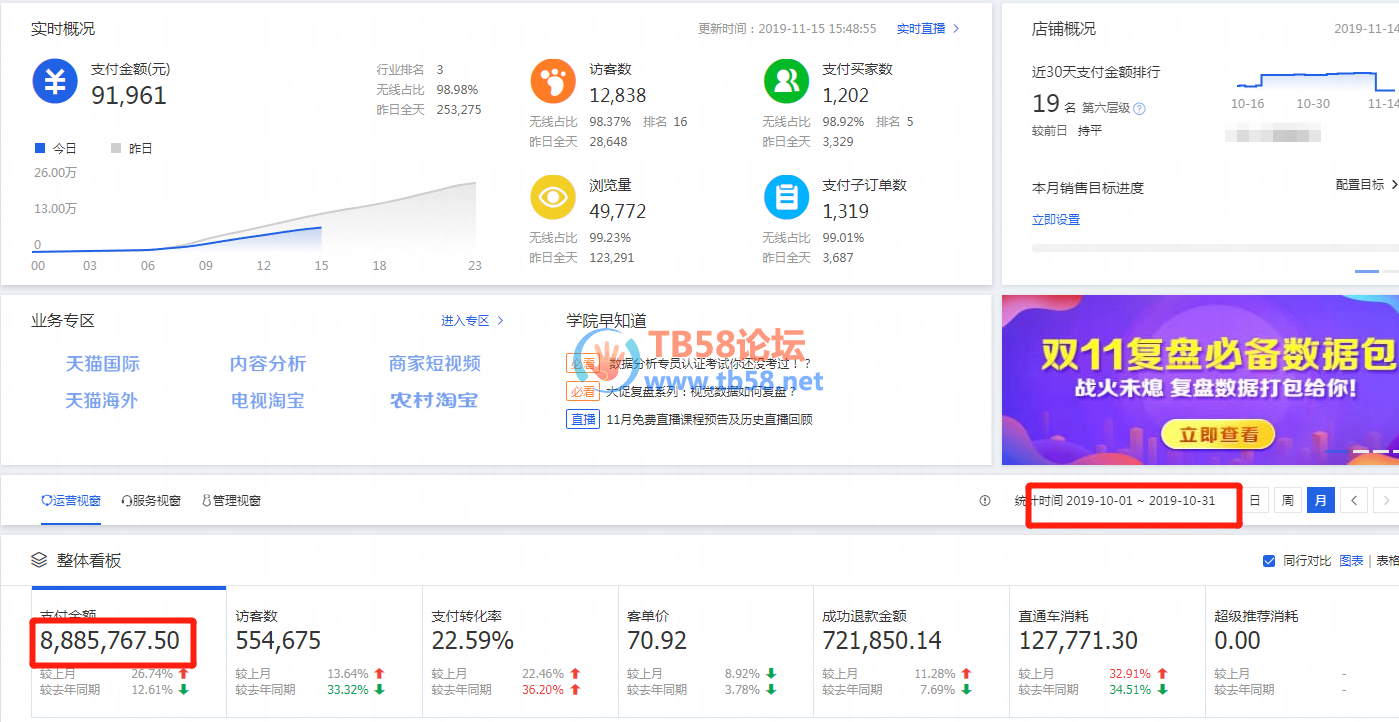The height and width of the screenshot is (722, 1399).
Task: Select the 访客数 metric card showing 554,675
Action: coord(325,651)
